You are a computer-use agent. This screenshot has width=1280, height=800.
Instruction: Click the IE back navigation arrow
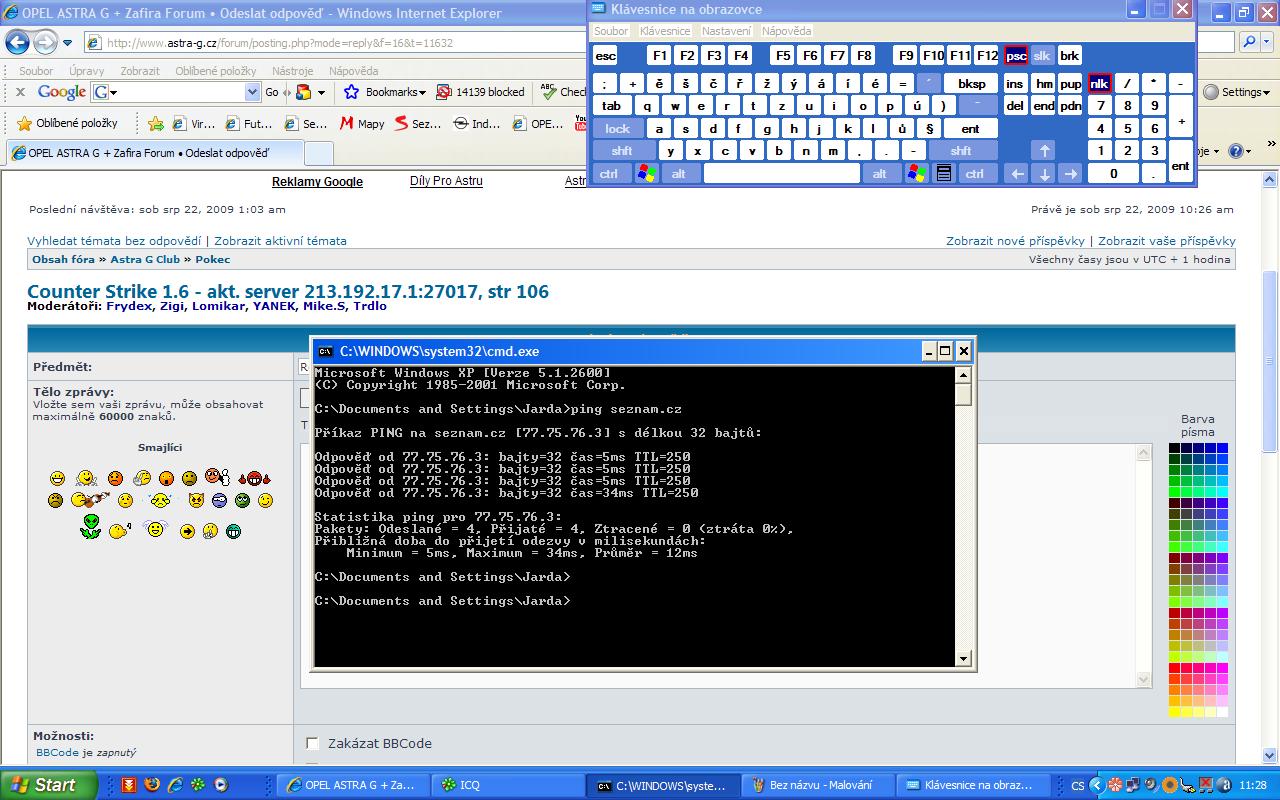pyautogui.click(x=17, y=43)
